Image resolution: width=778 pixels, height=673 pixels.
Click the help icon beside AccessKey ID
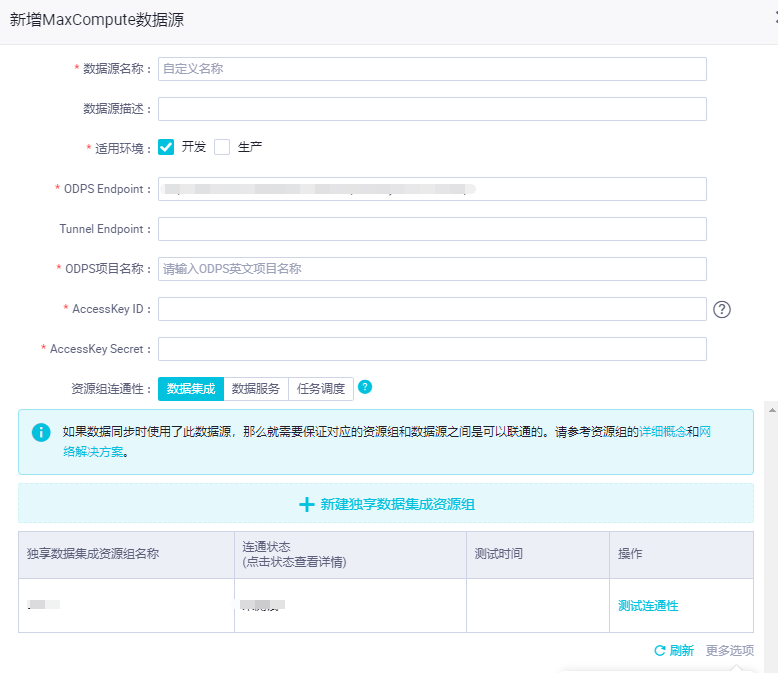click(721, 309)
